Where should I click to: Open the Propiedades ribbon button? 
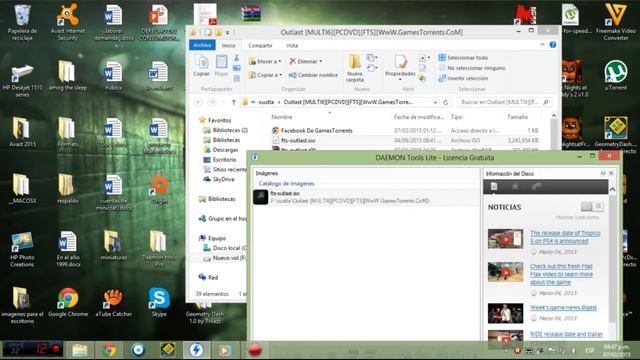[400, 68]
